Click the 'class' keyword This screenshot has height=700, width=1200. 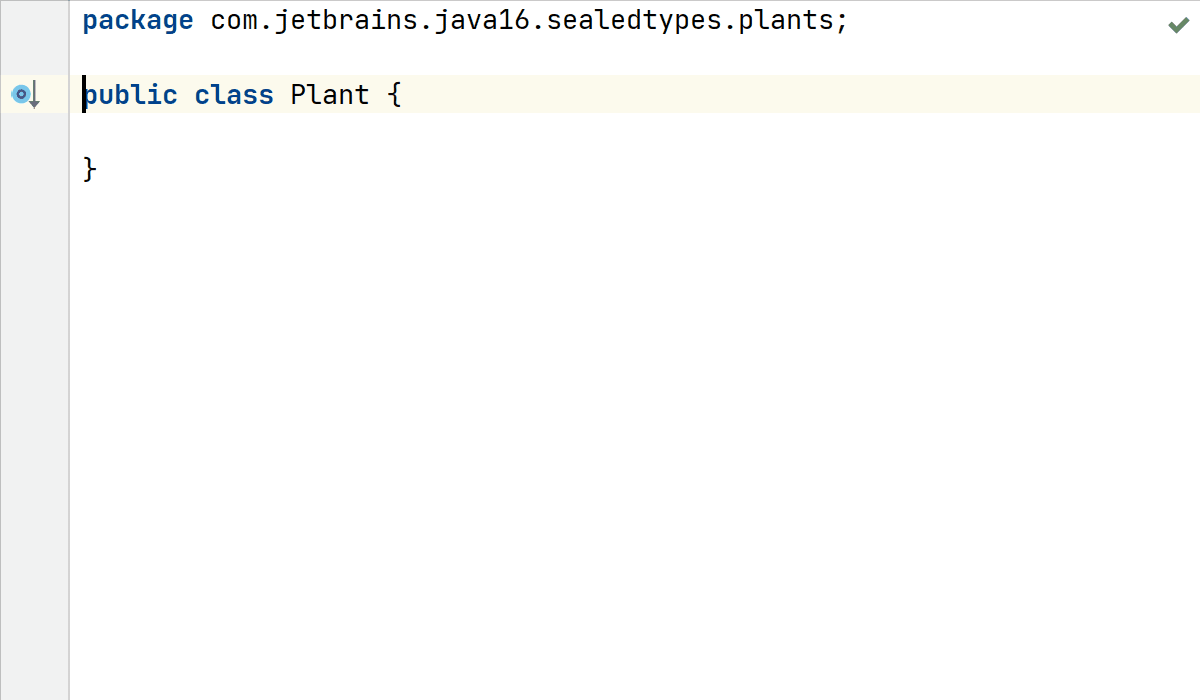coord(234,95)
